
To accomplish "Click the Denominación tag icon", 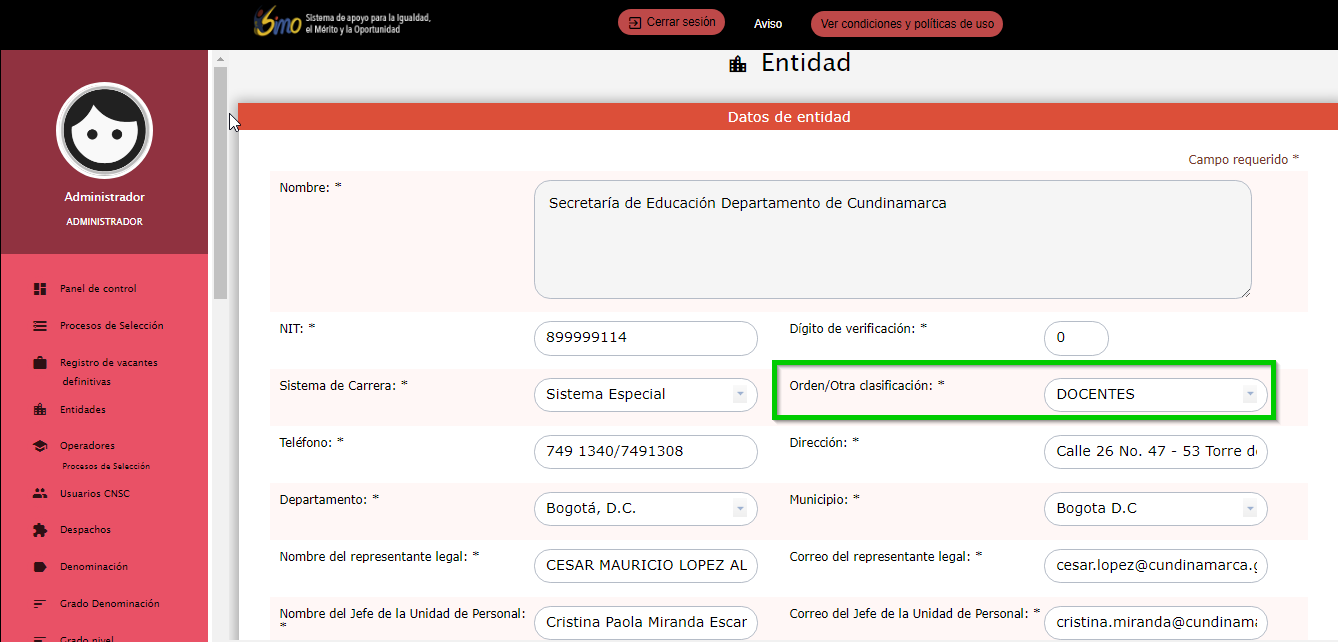I will (40, 567).
